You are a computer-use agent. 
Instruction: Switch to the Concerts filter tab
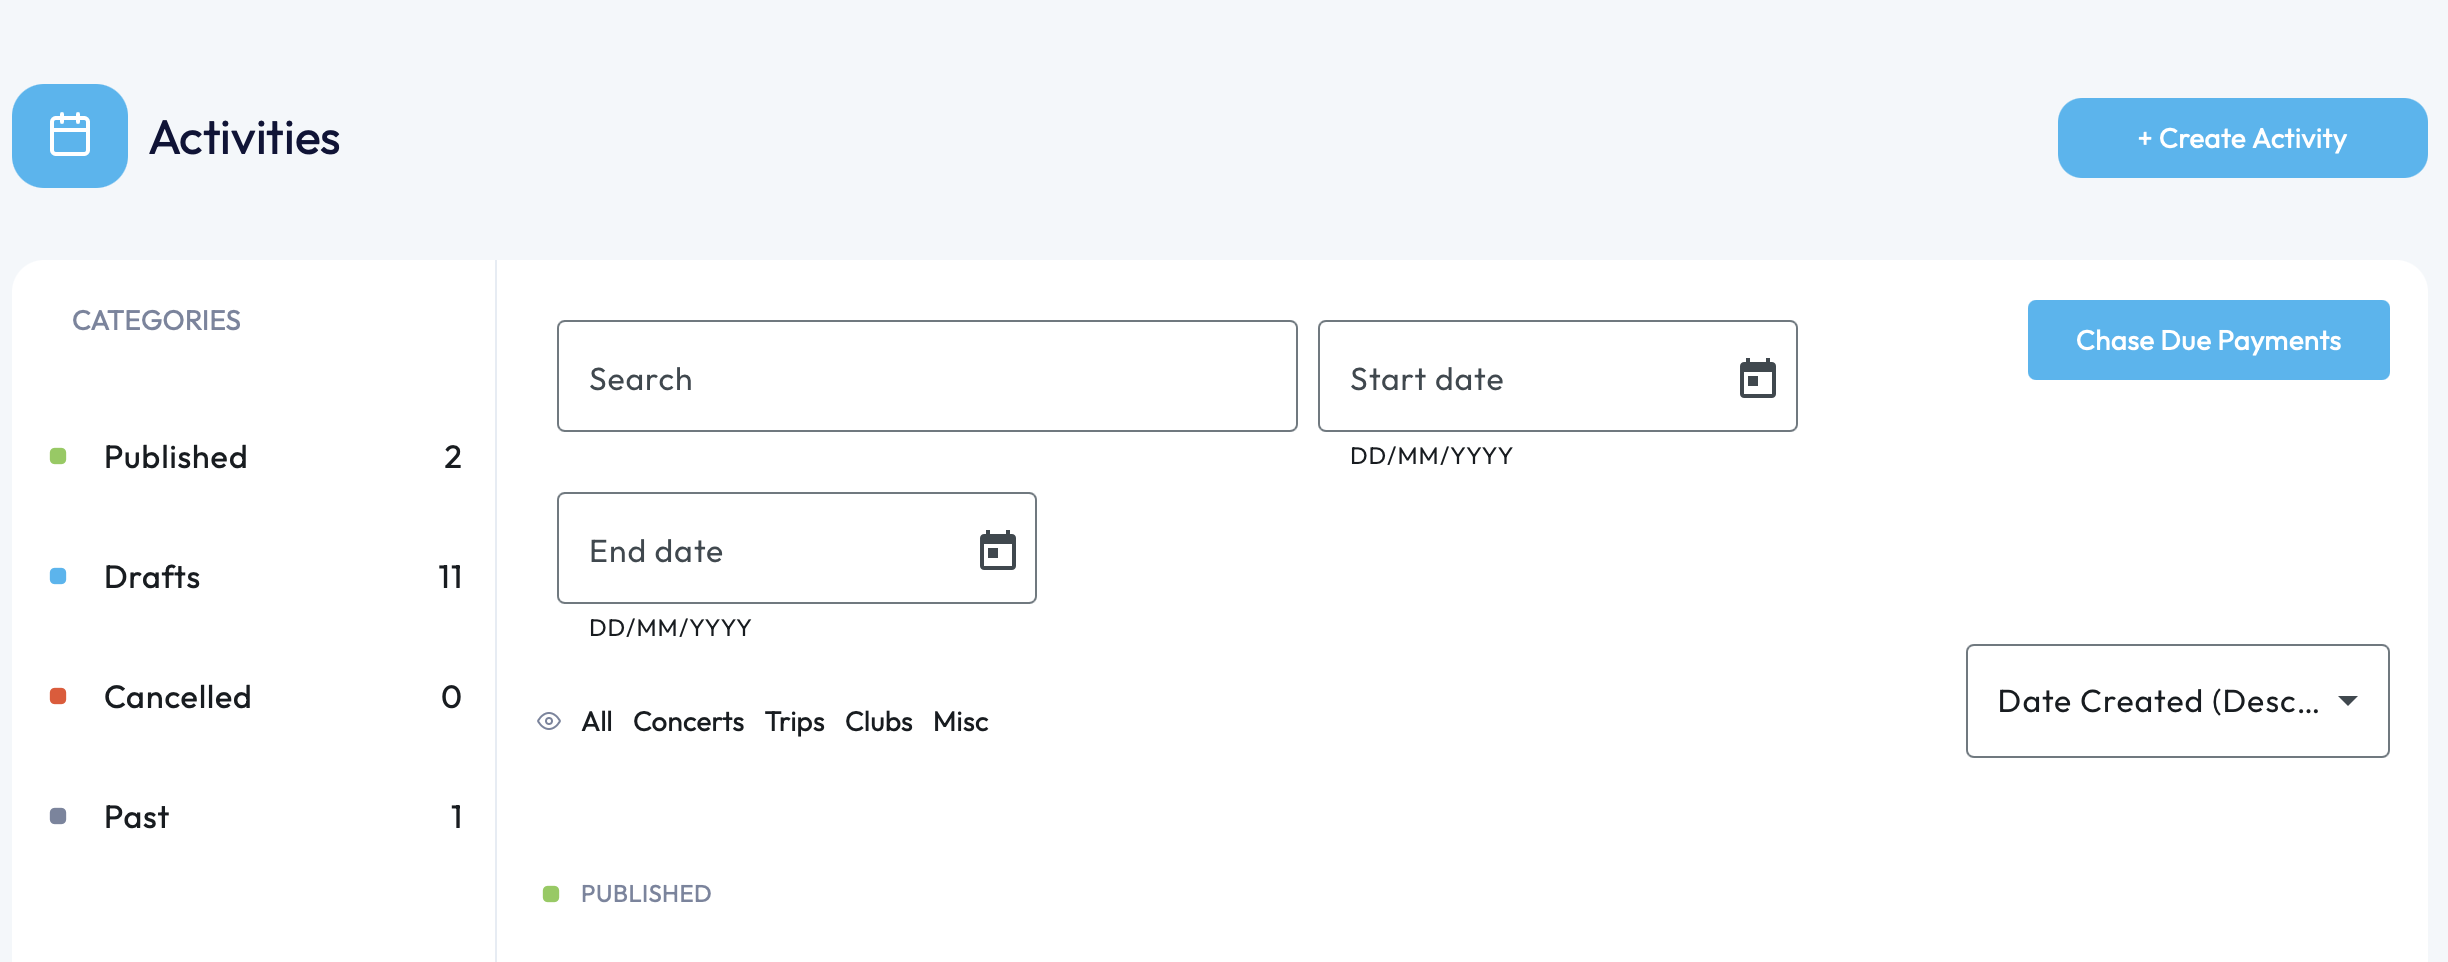[688, 721]
